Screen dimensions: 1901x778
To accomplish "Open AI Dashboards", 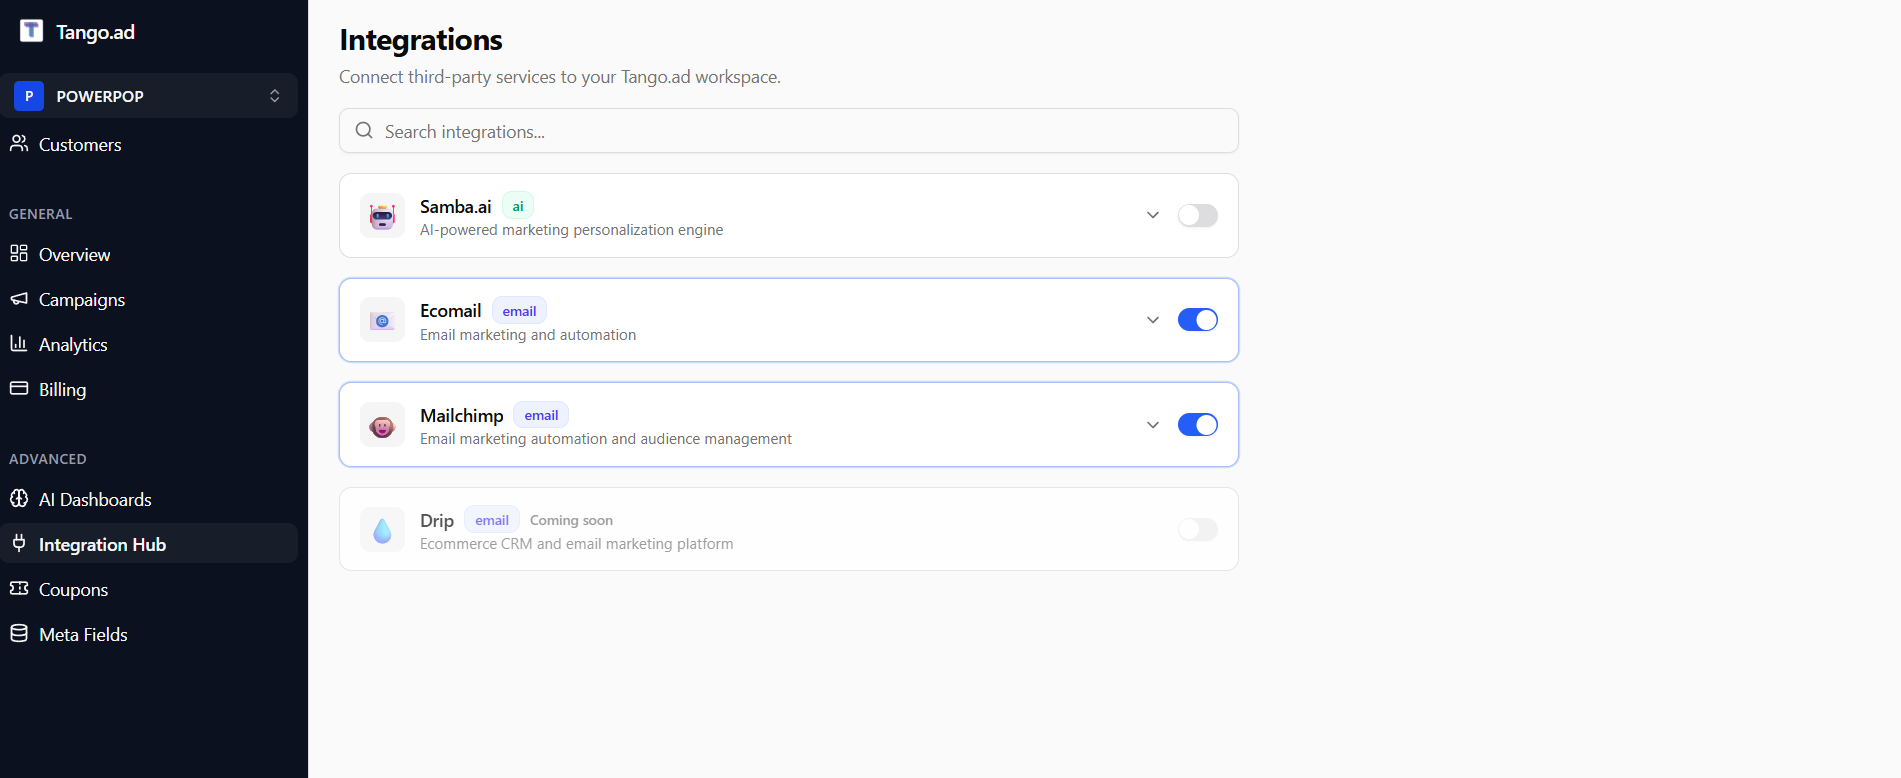I will [x=149, y=499].
